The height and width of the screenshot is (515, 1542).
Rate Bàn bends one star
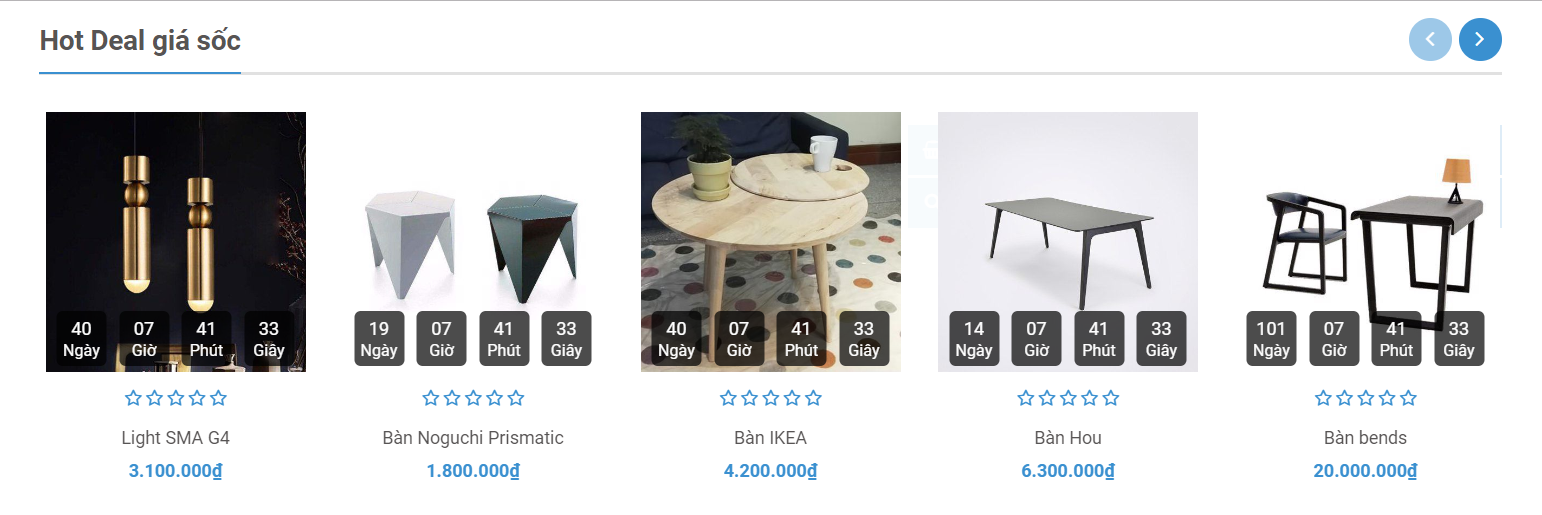pos(1323,398)
